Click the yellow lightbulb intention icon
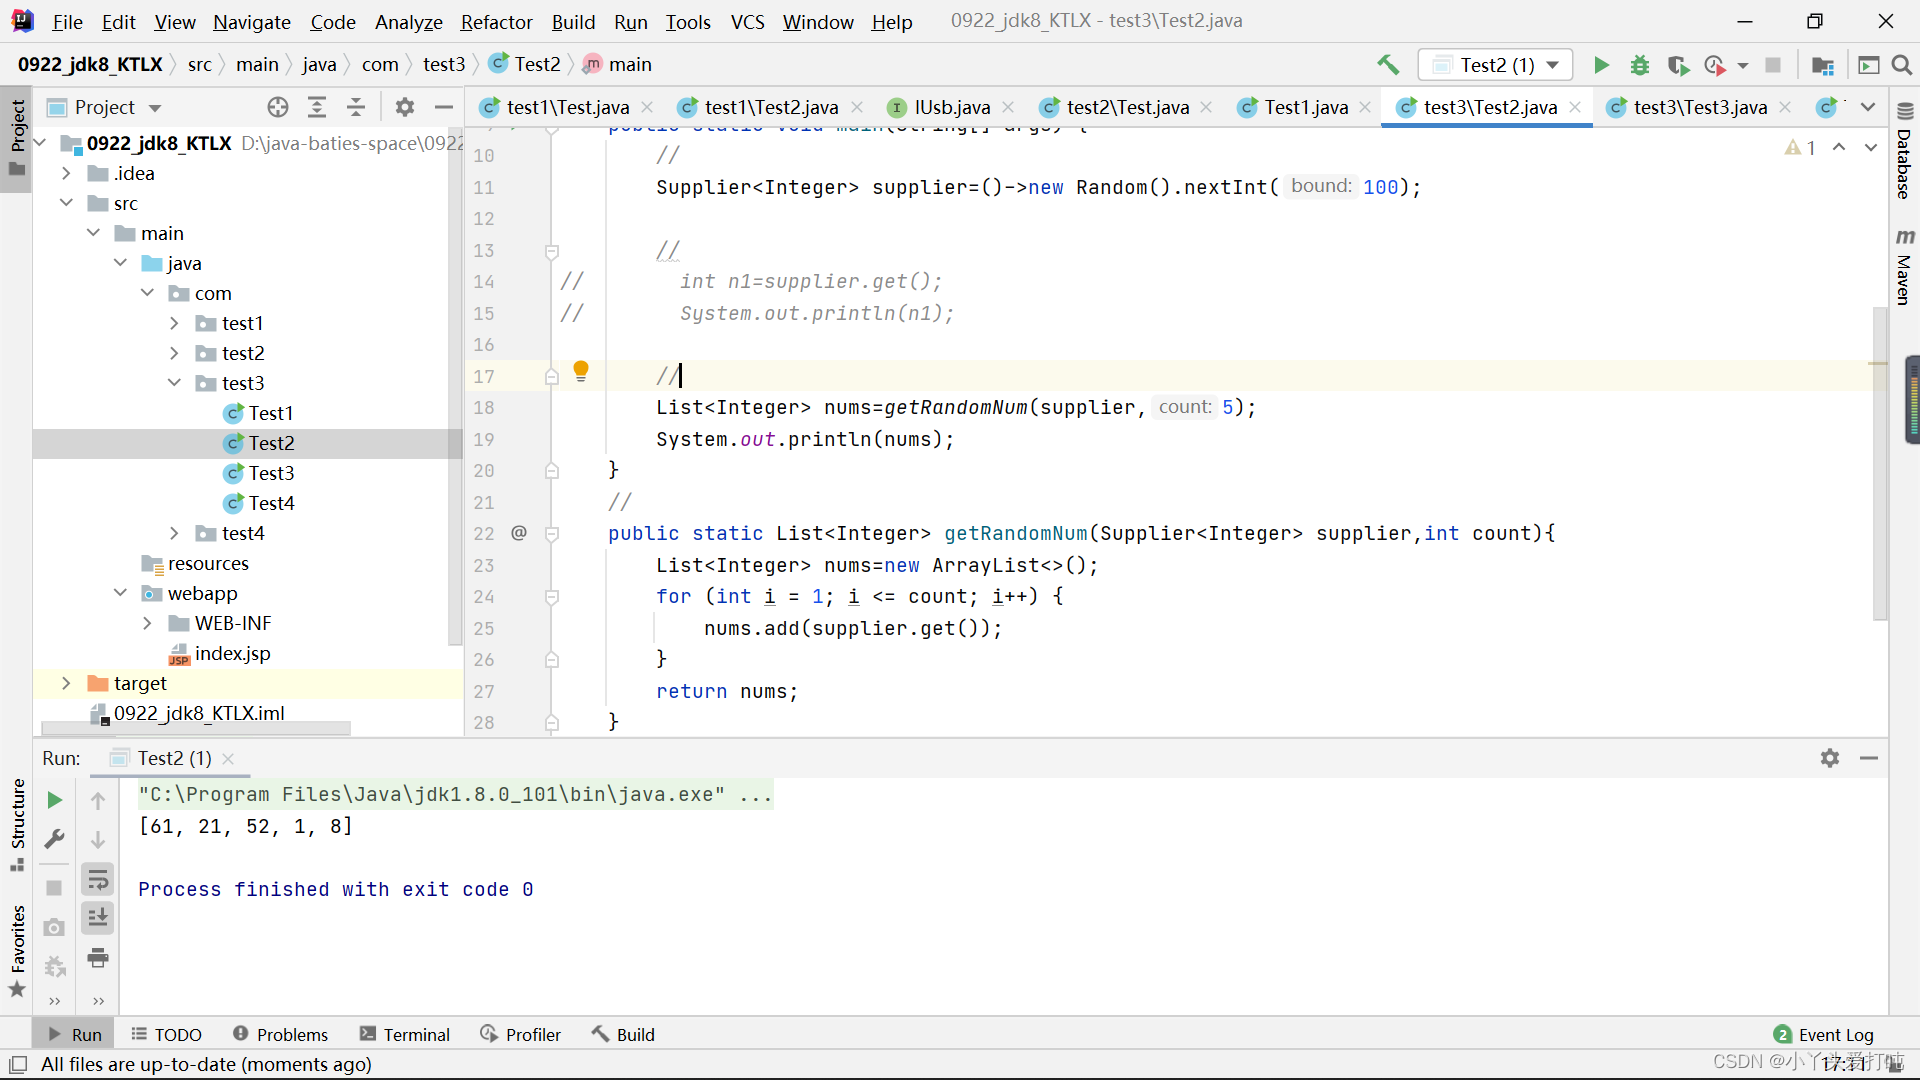 [581, 372]
